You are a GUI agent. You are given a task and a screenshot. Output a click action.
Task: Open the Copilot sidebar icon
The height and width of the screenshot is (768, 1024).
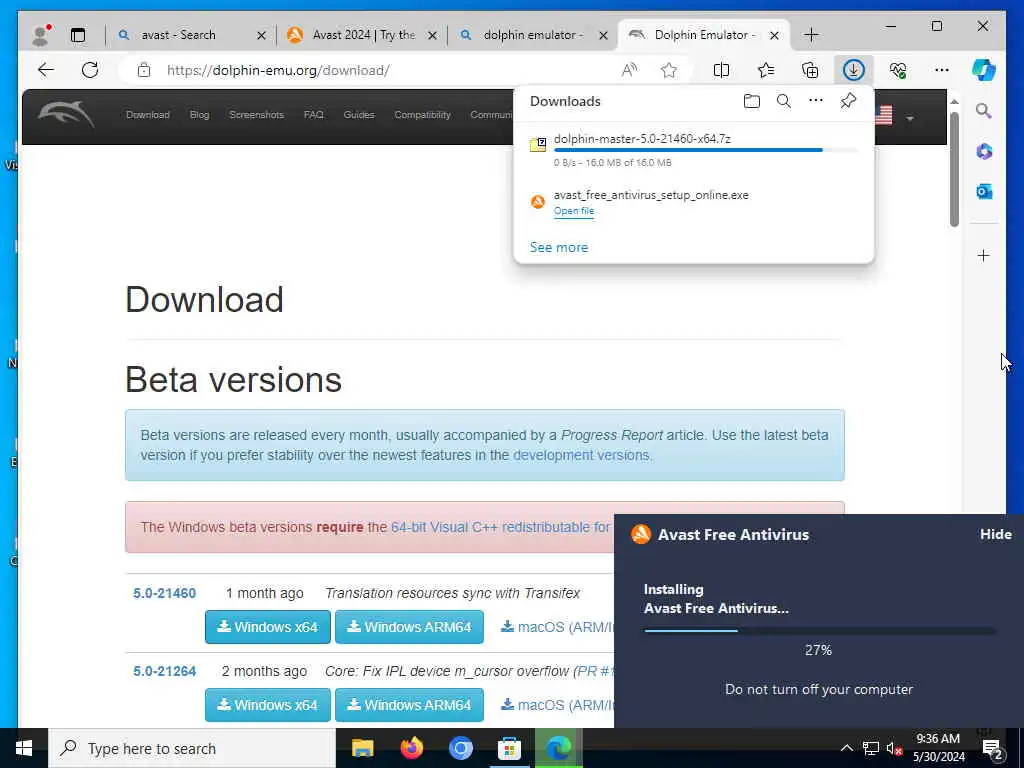click(984, 70)
